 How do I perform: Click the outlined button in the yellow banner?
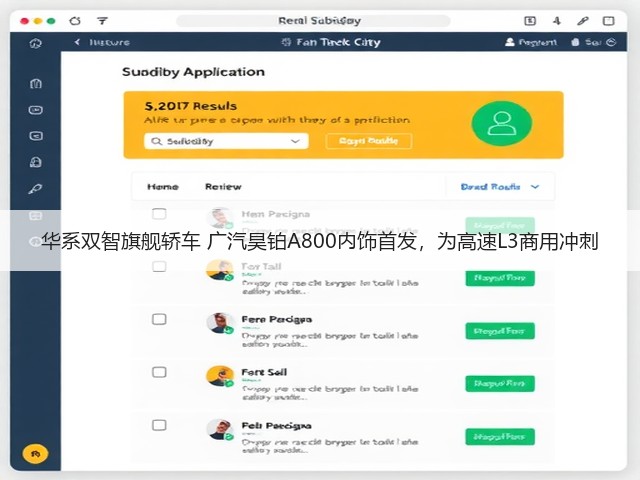point(369,141)
